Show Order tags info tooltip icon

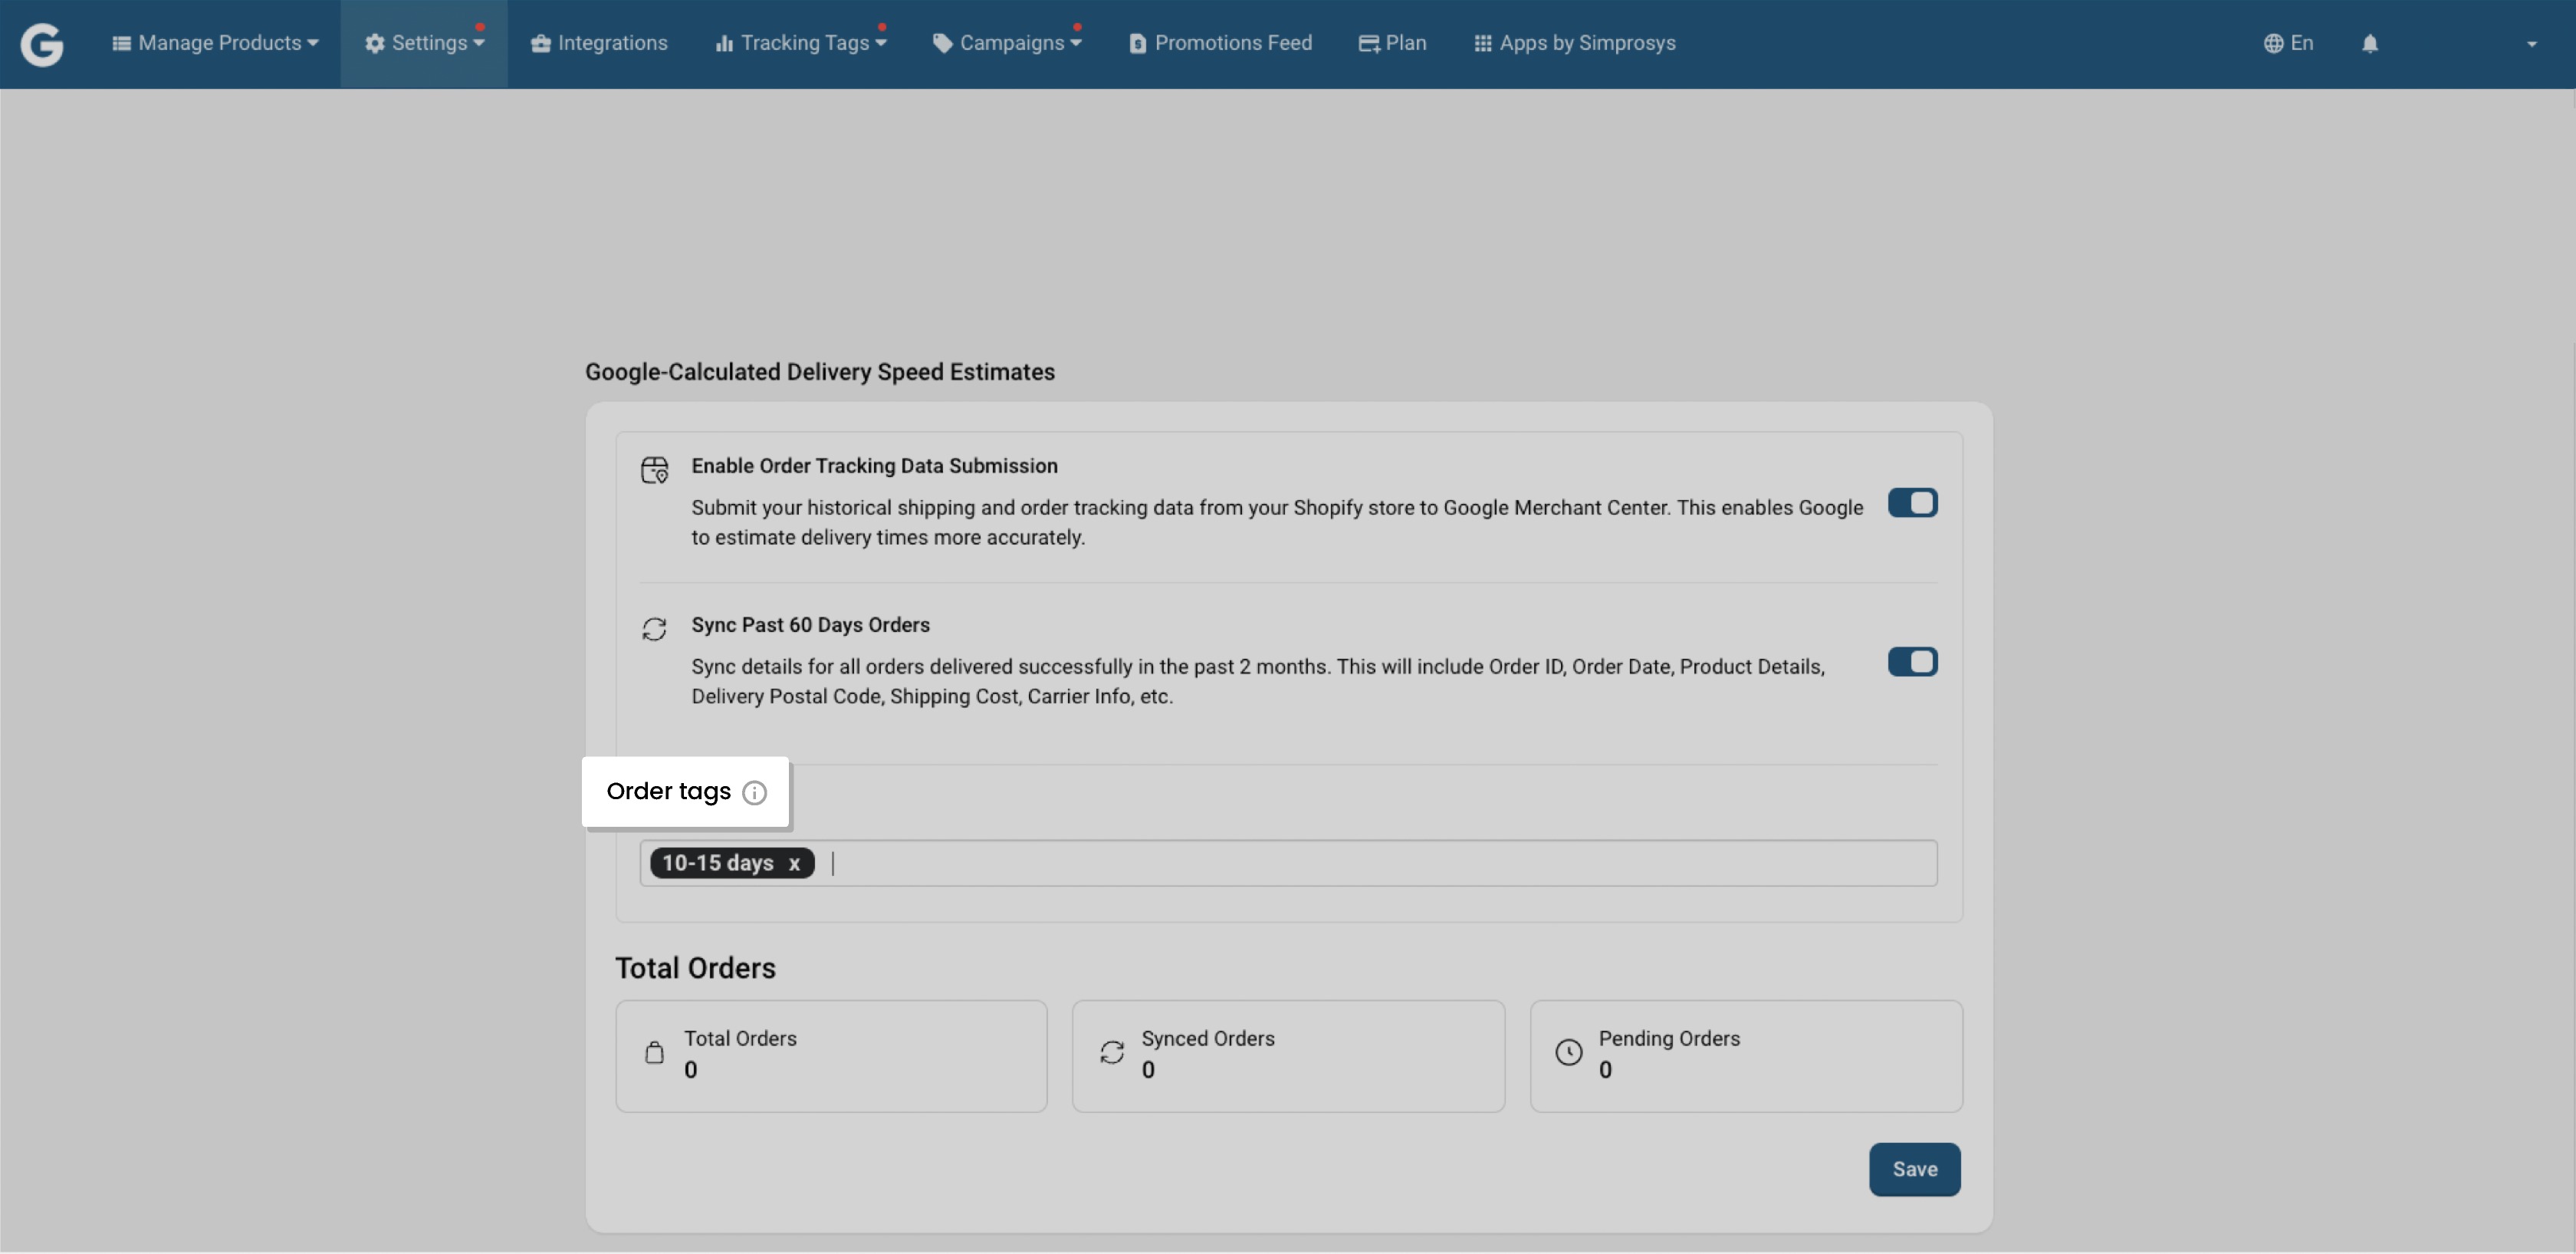tap(755, 793)
